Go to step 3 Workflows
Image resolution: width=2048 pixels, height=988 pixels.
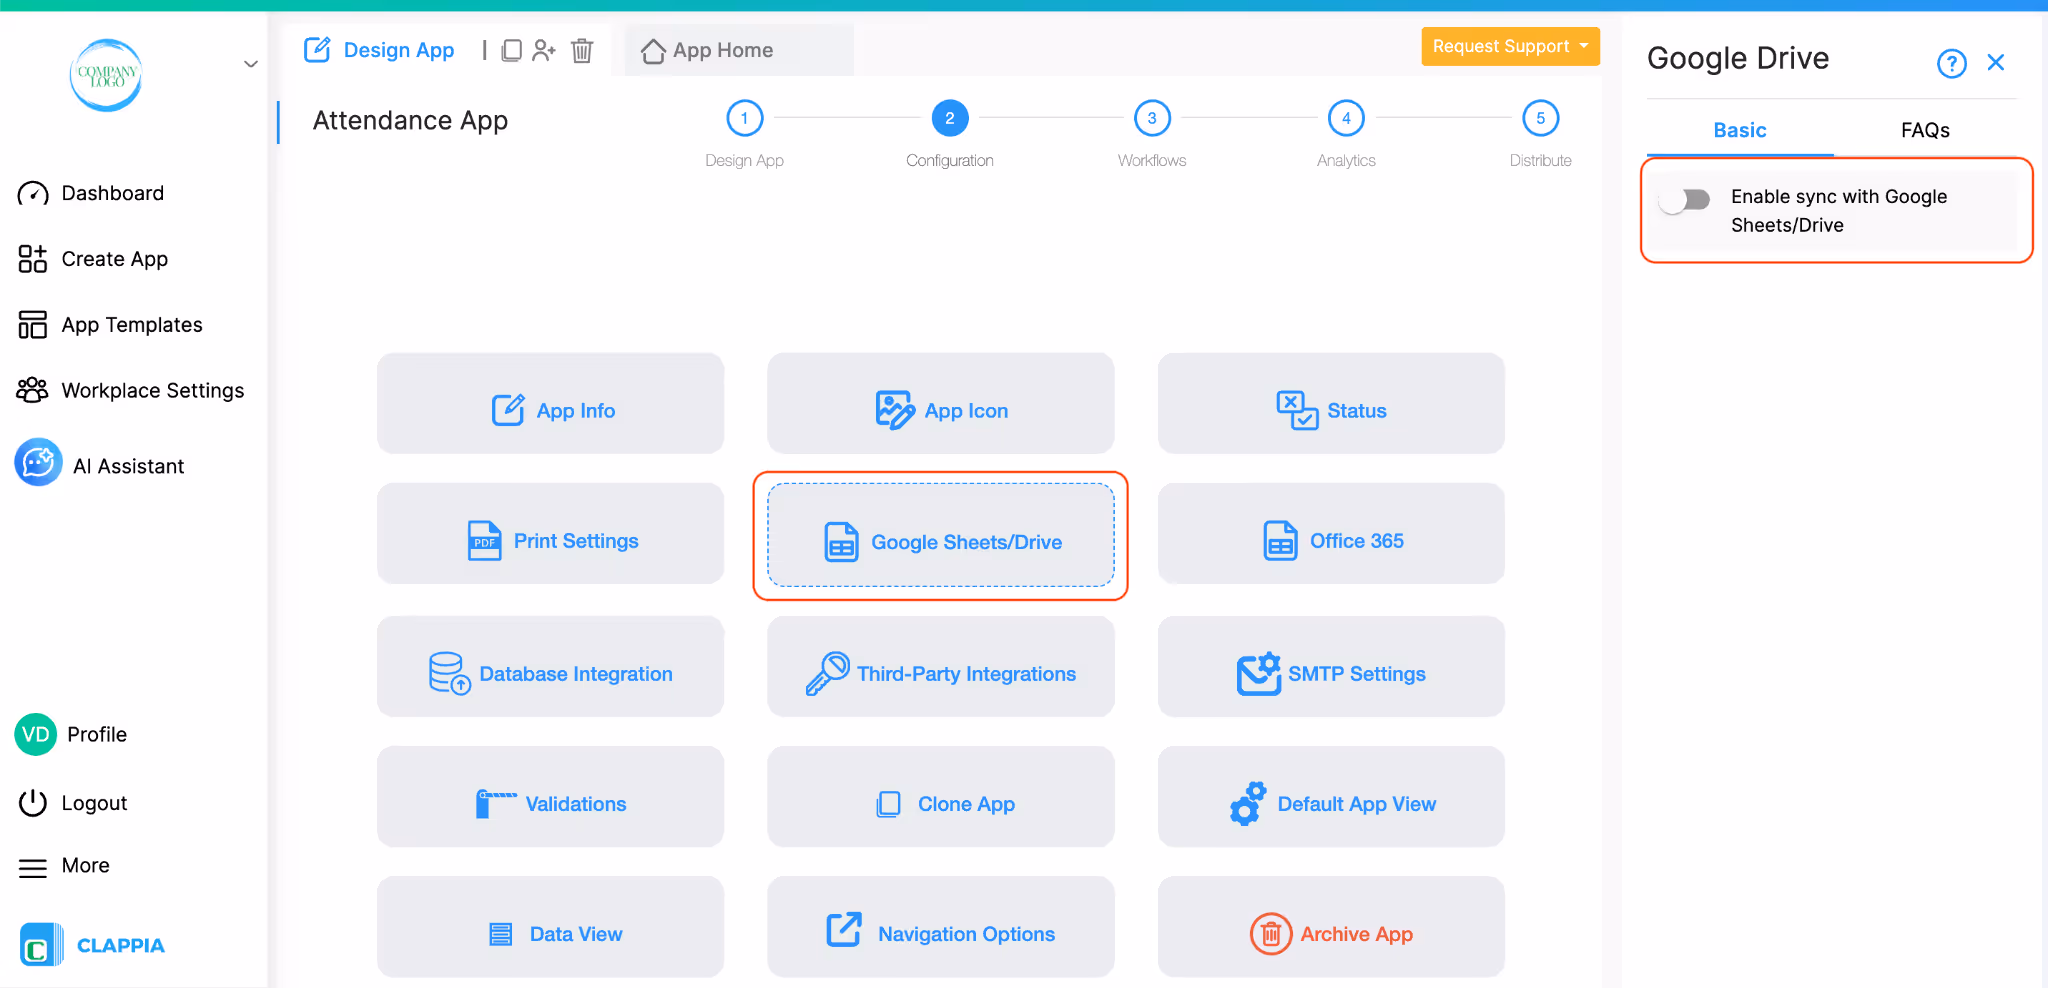(x=1152, y=118)
